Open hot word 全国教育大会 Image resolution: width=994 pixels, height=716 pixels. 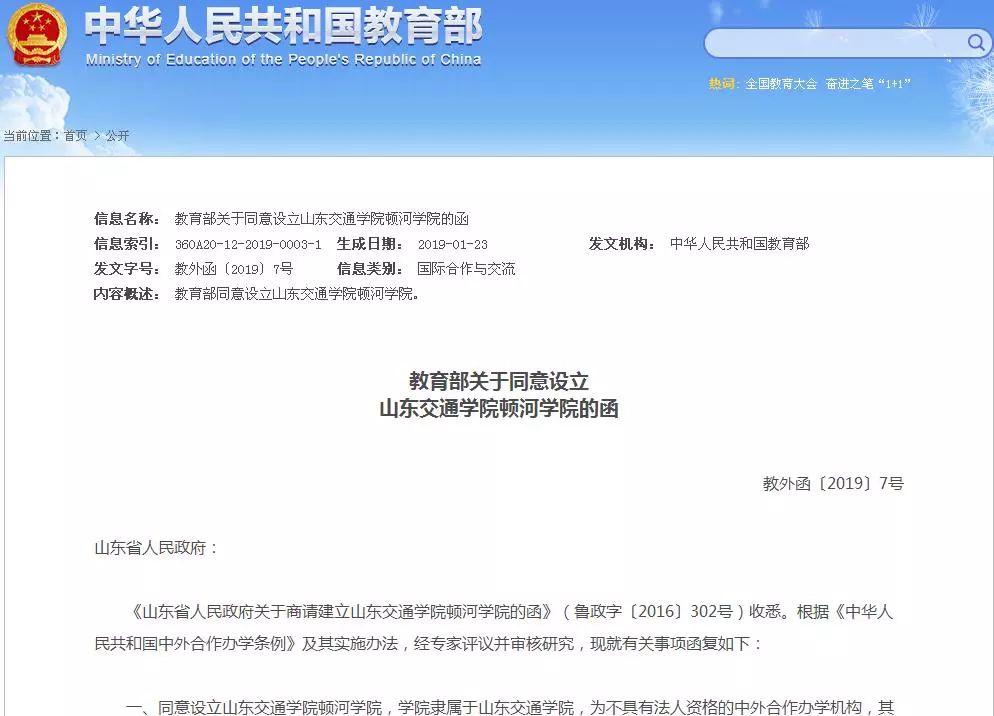pos(781,84)
